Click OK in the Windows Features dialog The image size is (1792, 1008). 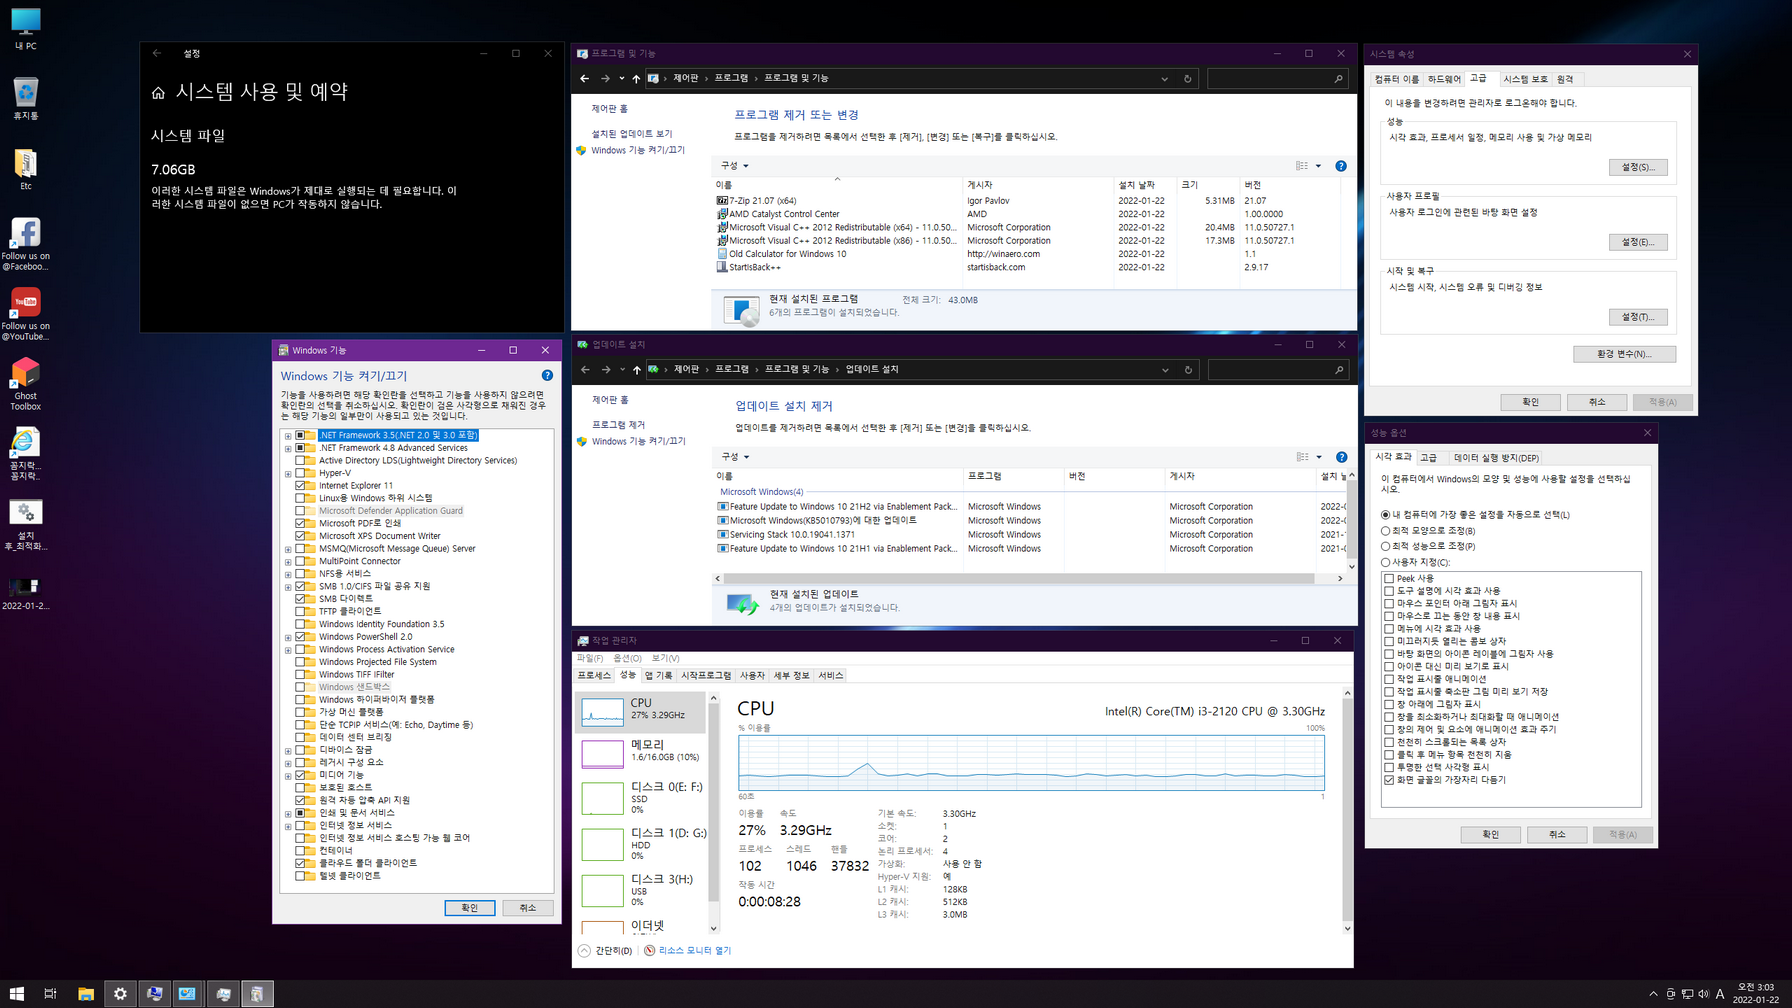tap(469, 908)
